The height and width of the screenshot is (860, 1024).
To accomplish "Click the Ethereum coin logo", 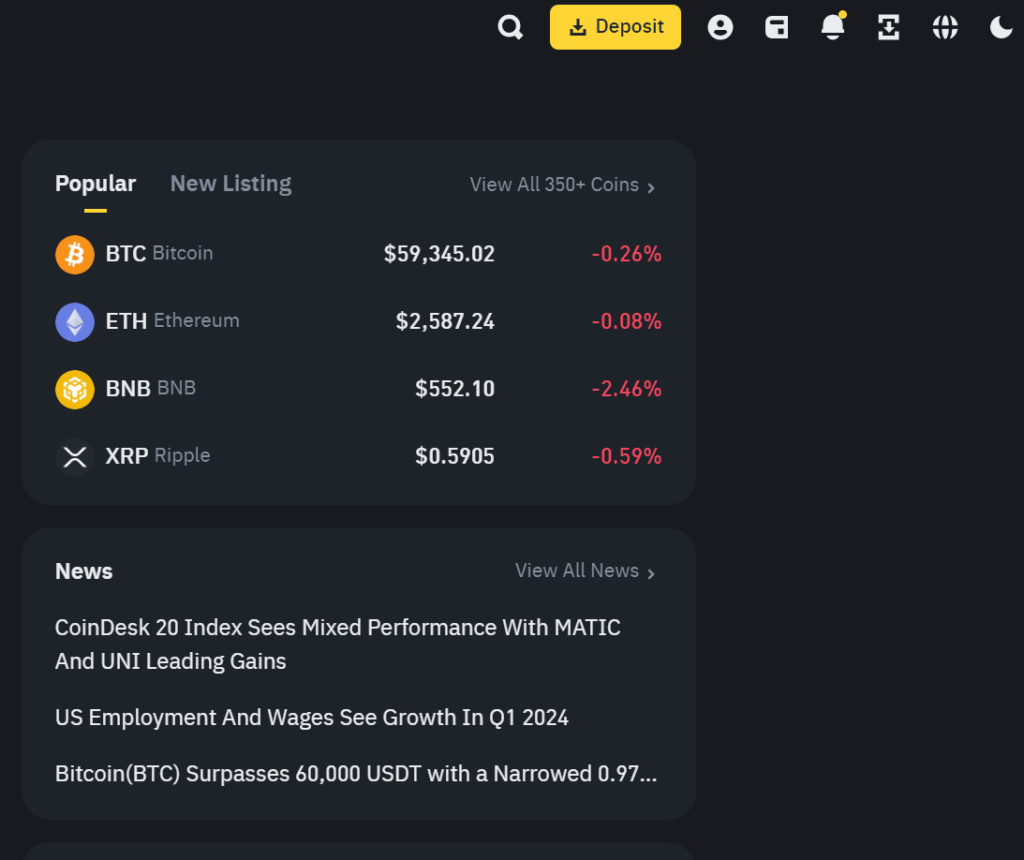I will (x=75, y=322).
